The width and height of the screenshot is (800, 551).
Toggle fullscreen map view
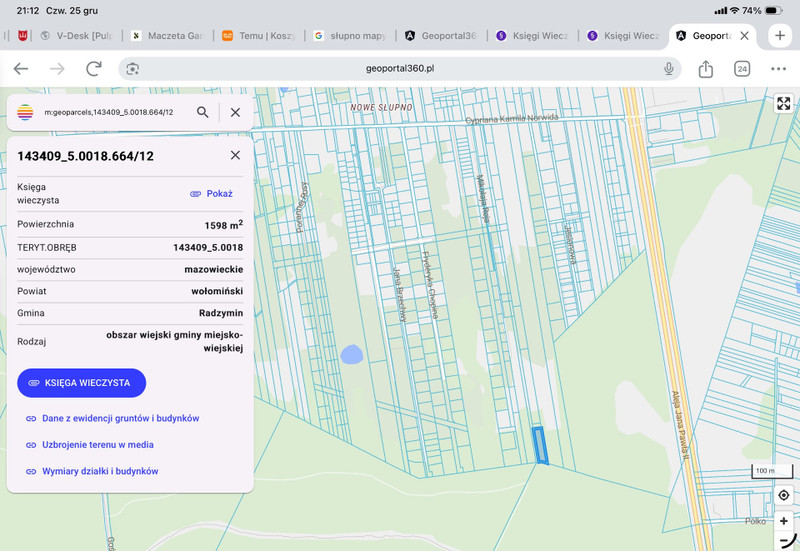point(783,104)
